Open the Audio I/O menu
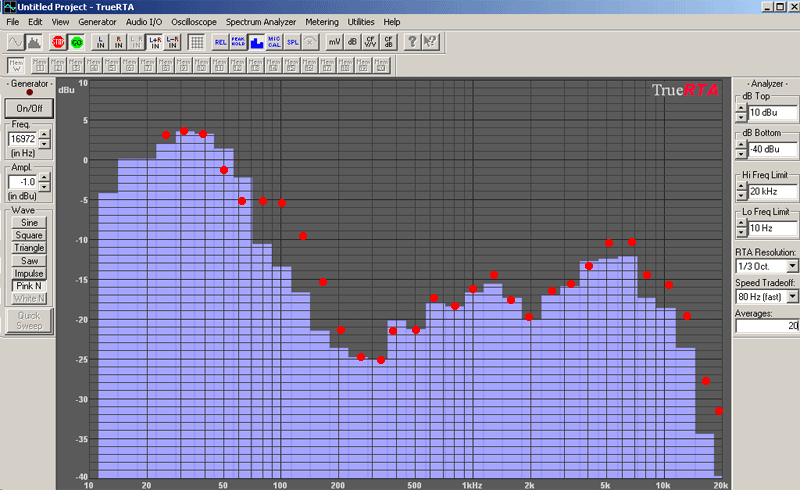The image size is (800, 490). 144,22
